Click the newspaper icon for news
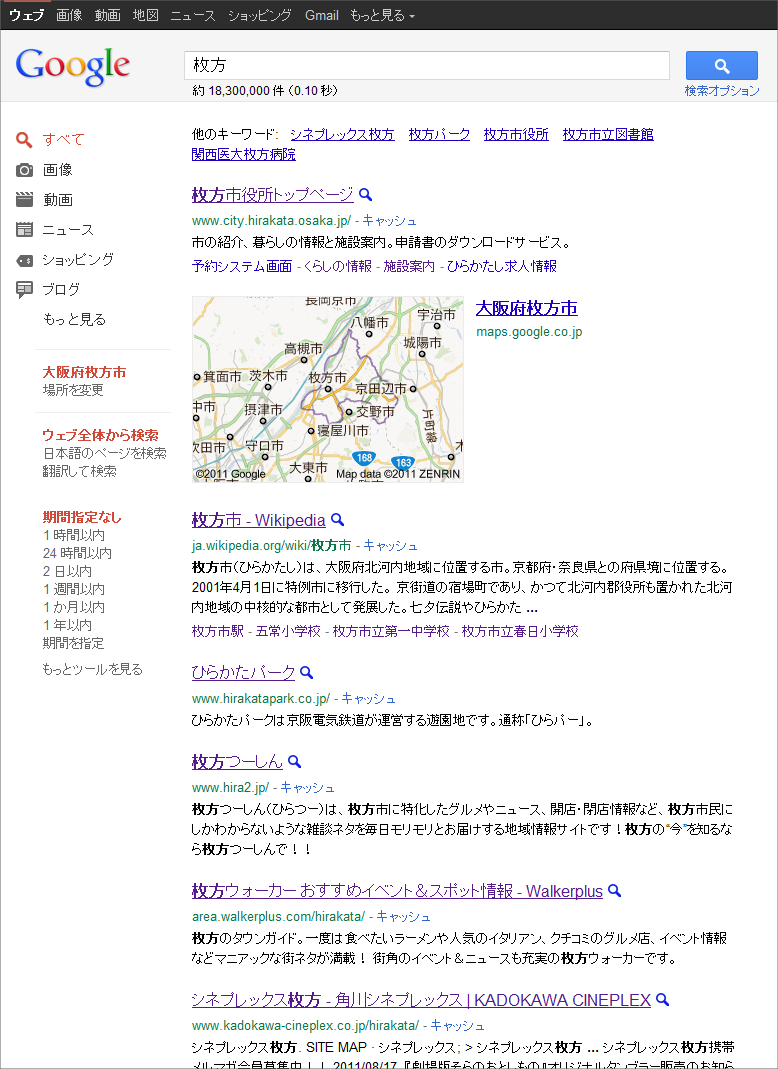778x1069 pixels. [x=25, y=230]
